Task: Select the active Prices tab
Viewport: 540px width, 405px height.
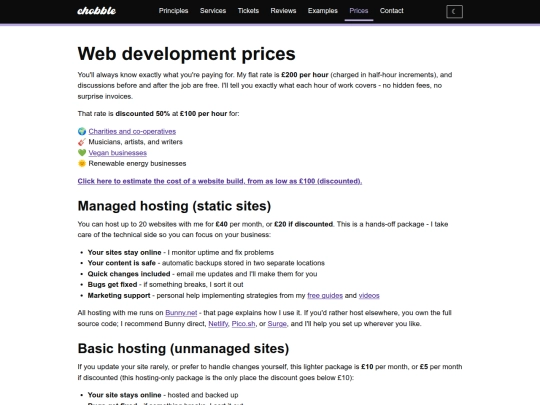Action: pos(359,11)
